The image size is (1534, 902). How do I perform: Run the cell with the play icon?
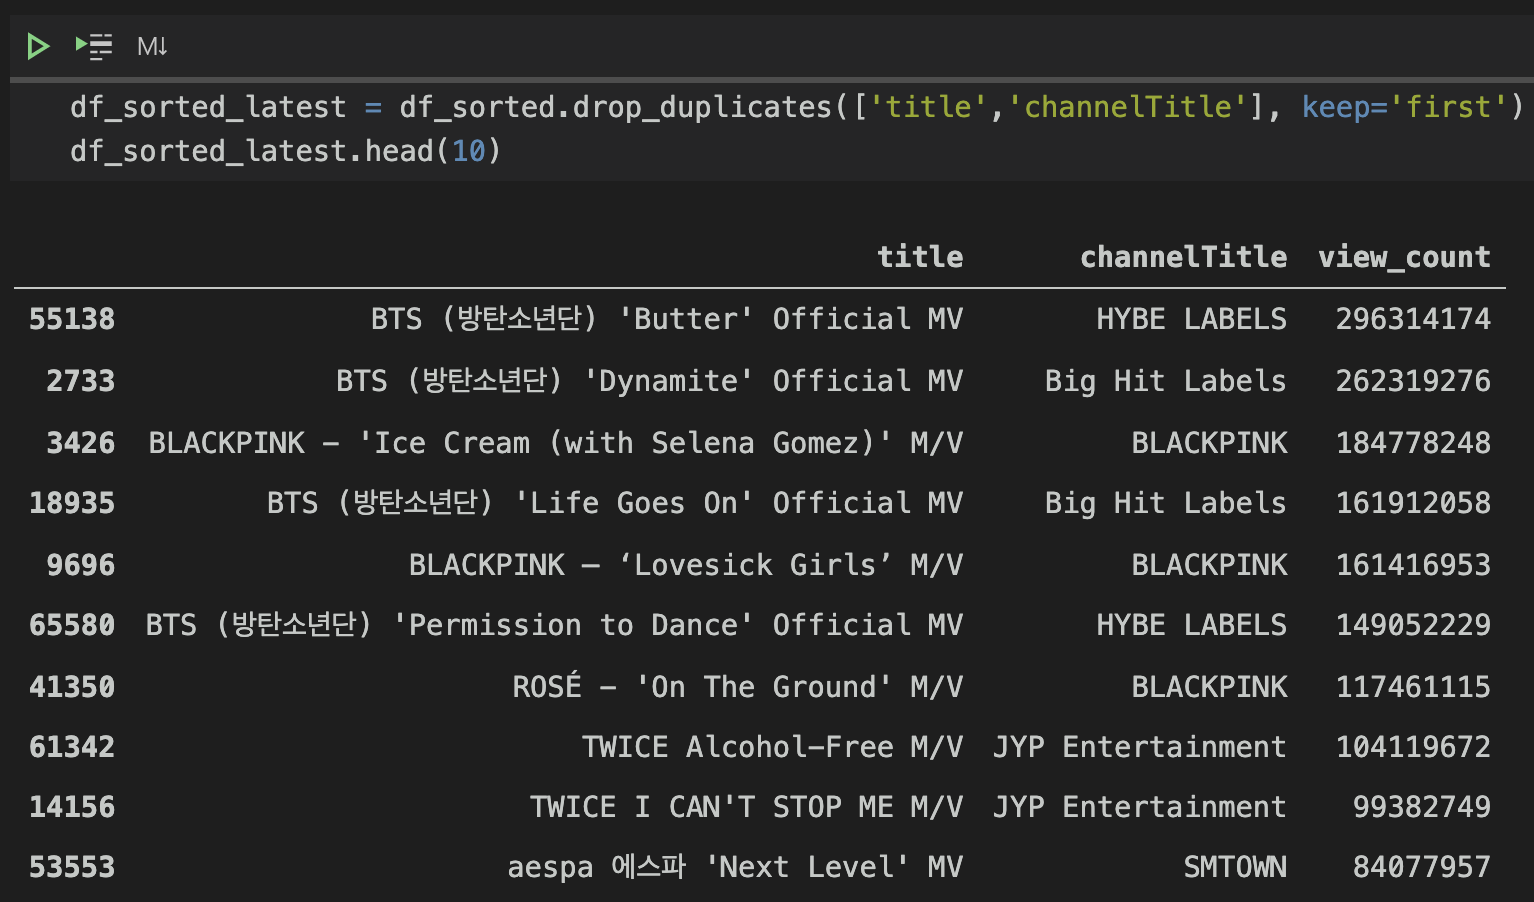(38, 46)
